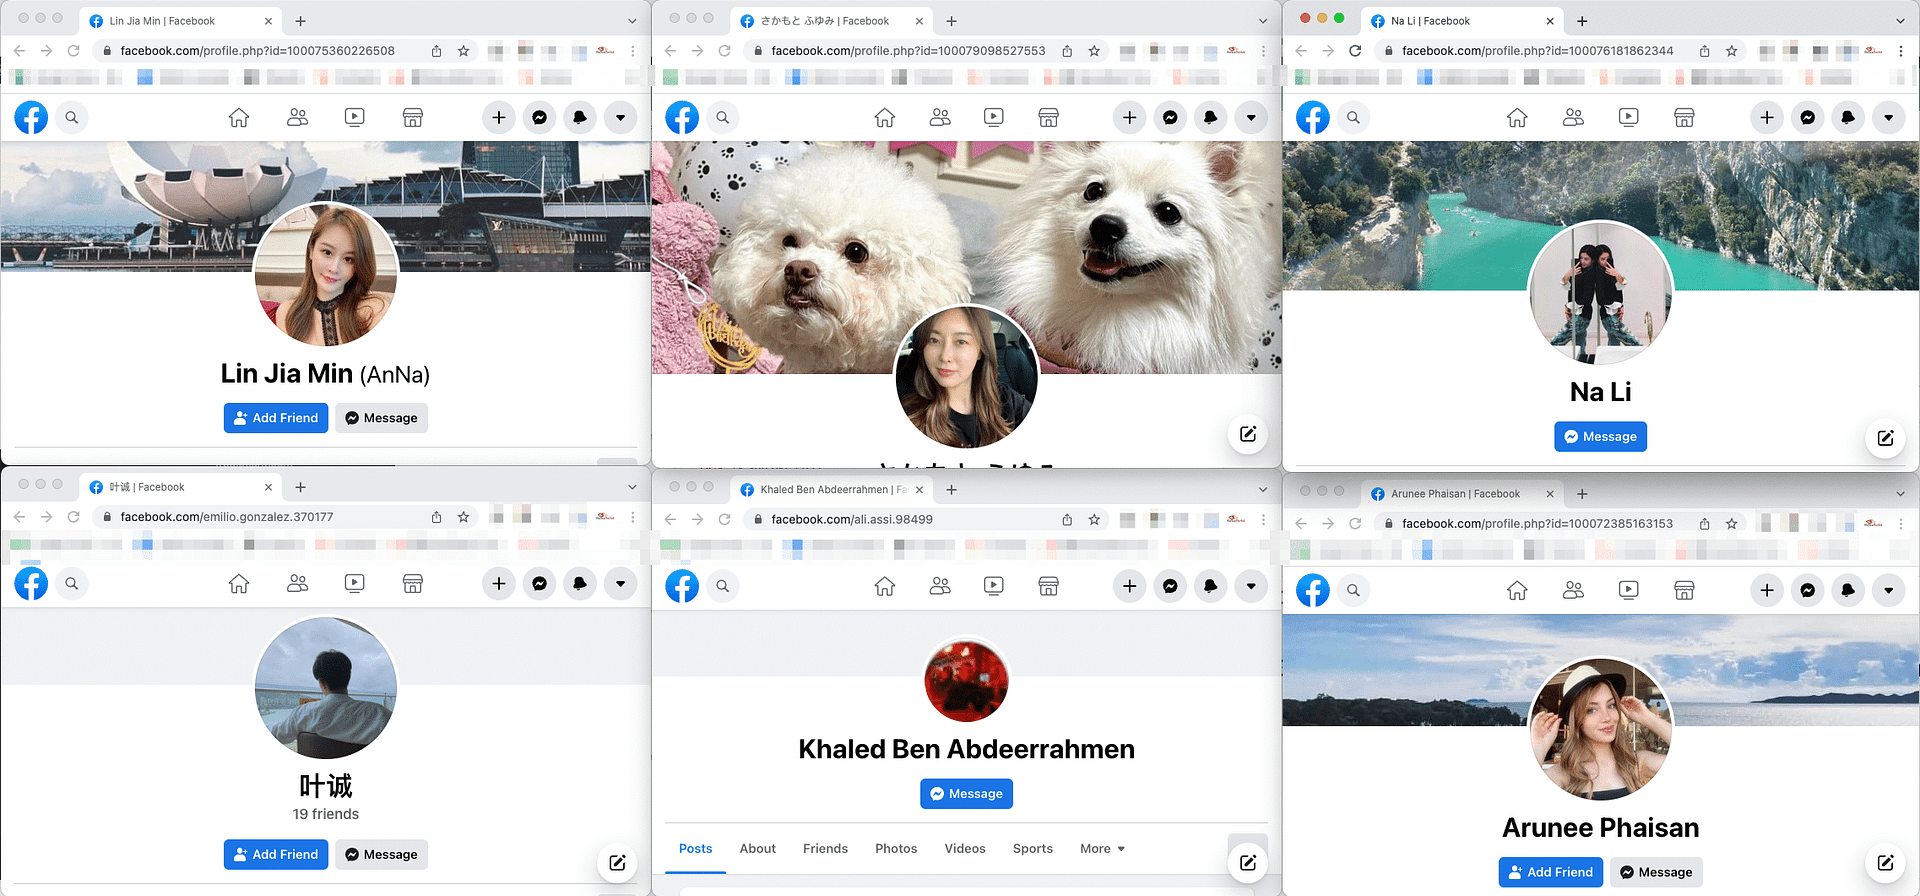Click 叶诚's profile picture thumbnail
Viewport: 1920px width, 896px height.
click(x=326, y=688)
